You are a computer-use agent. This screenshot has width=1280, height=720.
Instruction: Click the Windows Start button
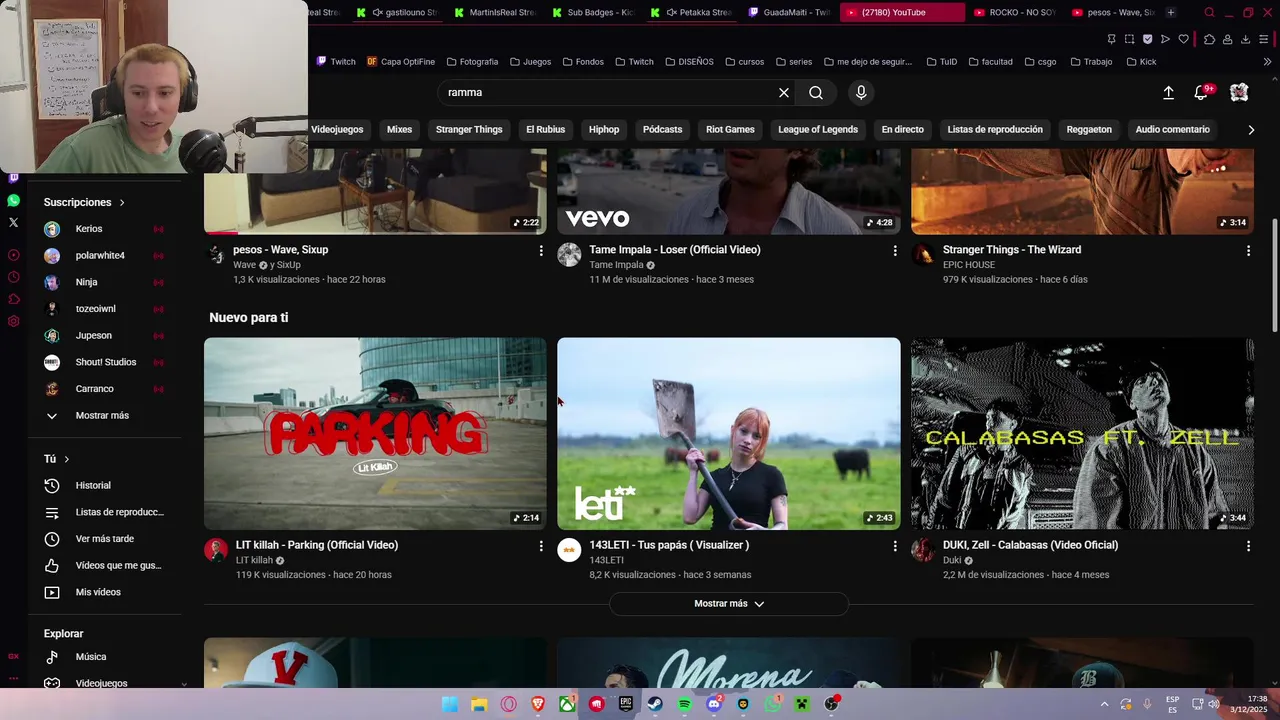450,704
